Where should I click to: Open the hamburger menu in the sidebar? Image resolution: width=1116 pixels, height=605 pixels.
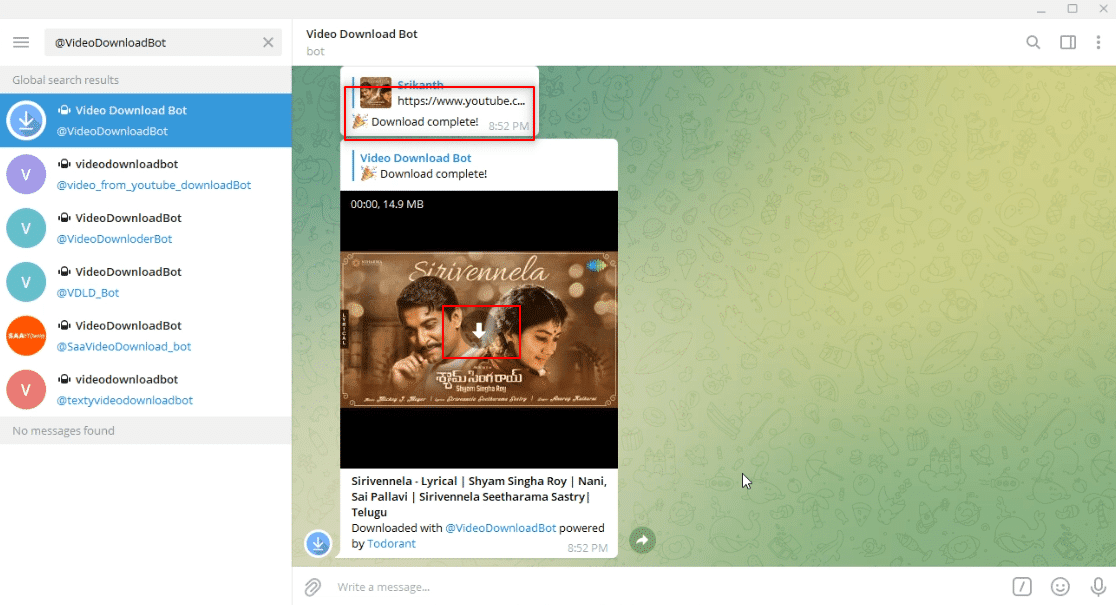pos(20,42)
